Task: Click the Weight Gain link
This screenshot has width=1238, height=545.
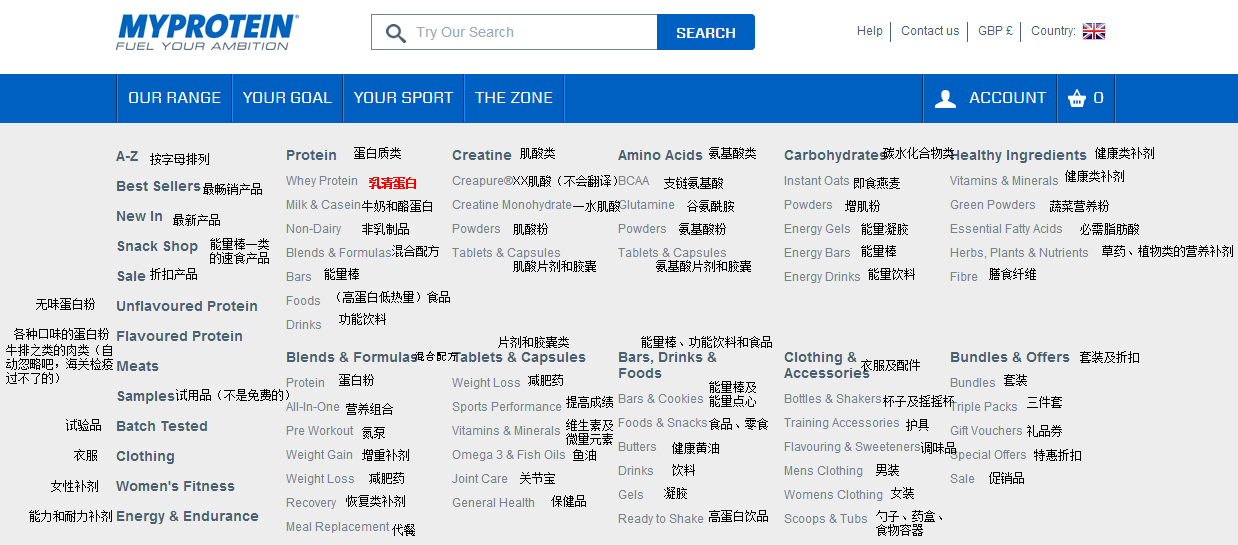Action: click(x=319, y=455)
